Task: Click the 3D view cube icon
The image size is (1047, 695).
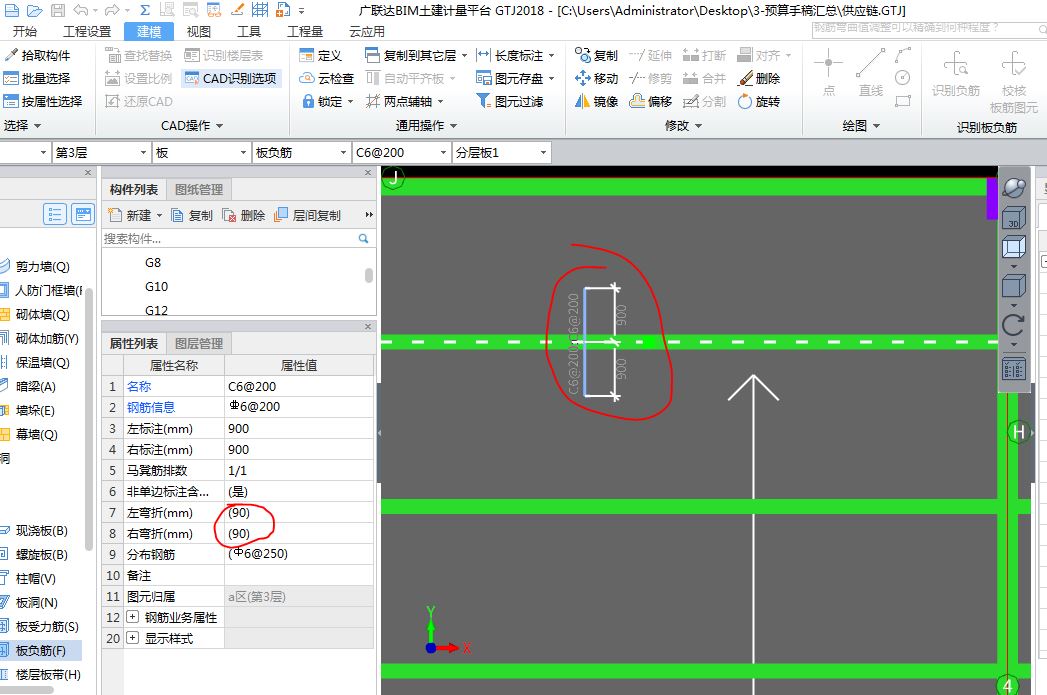Action: point(1014,218)
